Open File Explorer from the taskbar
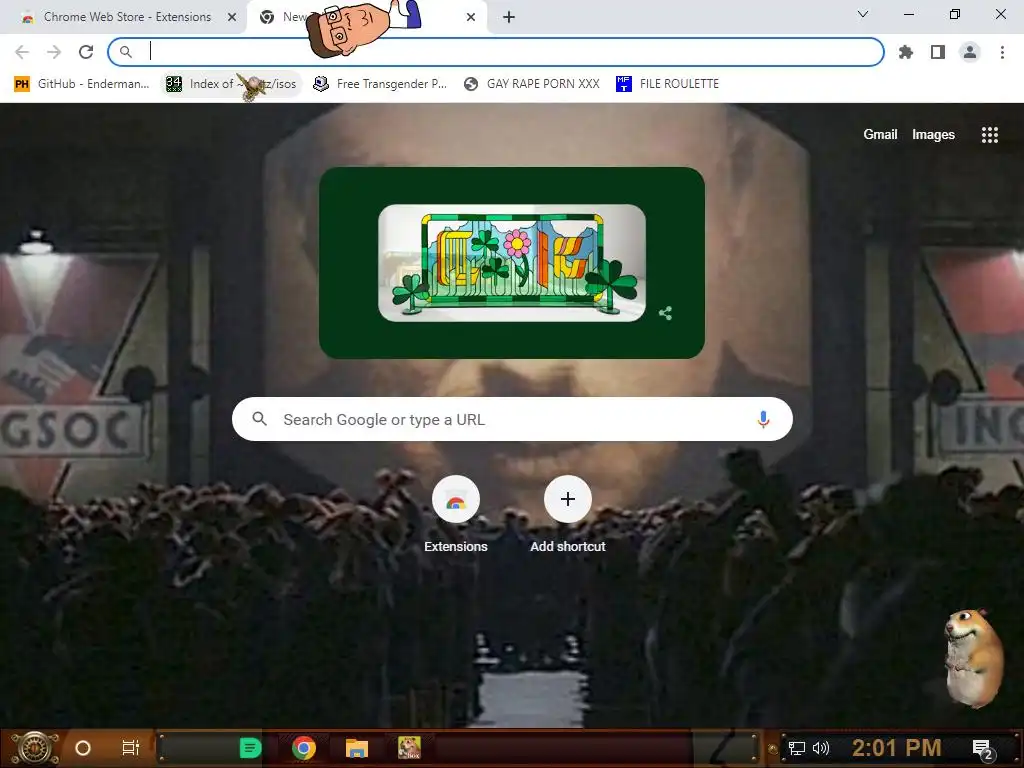Screen dimensions: 1024x768 357,748
